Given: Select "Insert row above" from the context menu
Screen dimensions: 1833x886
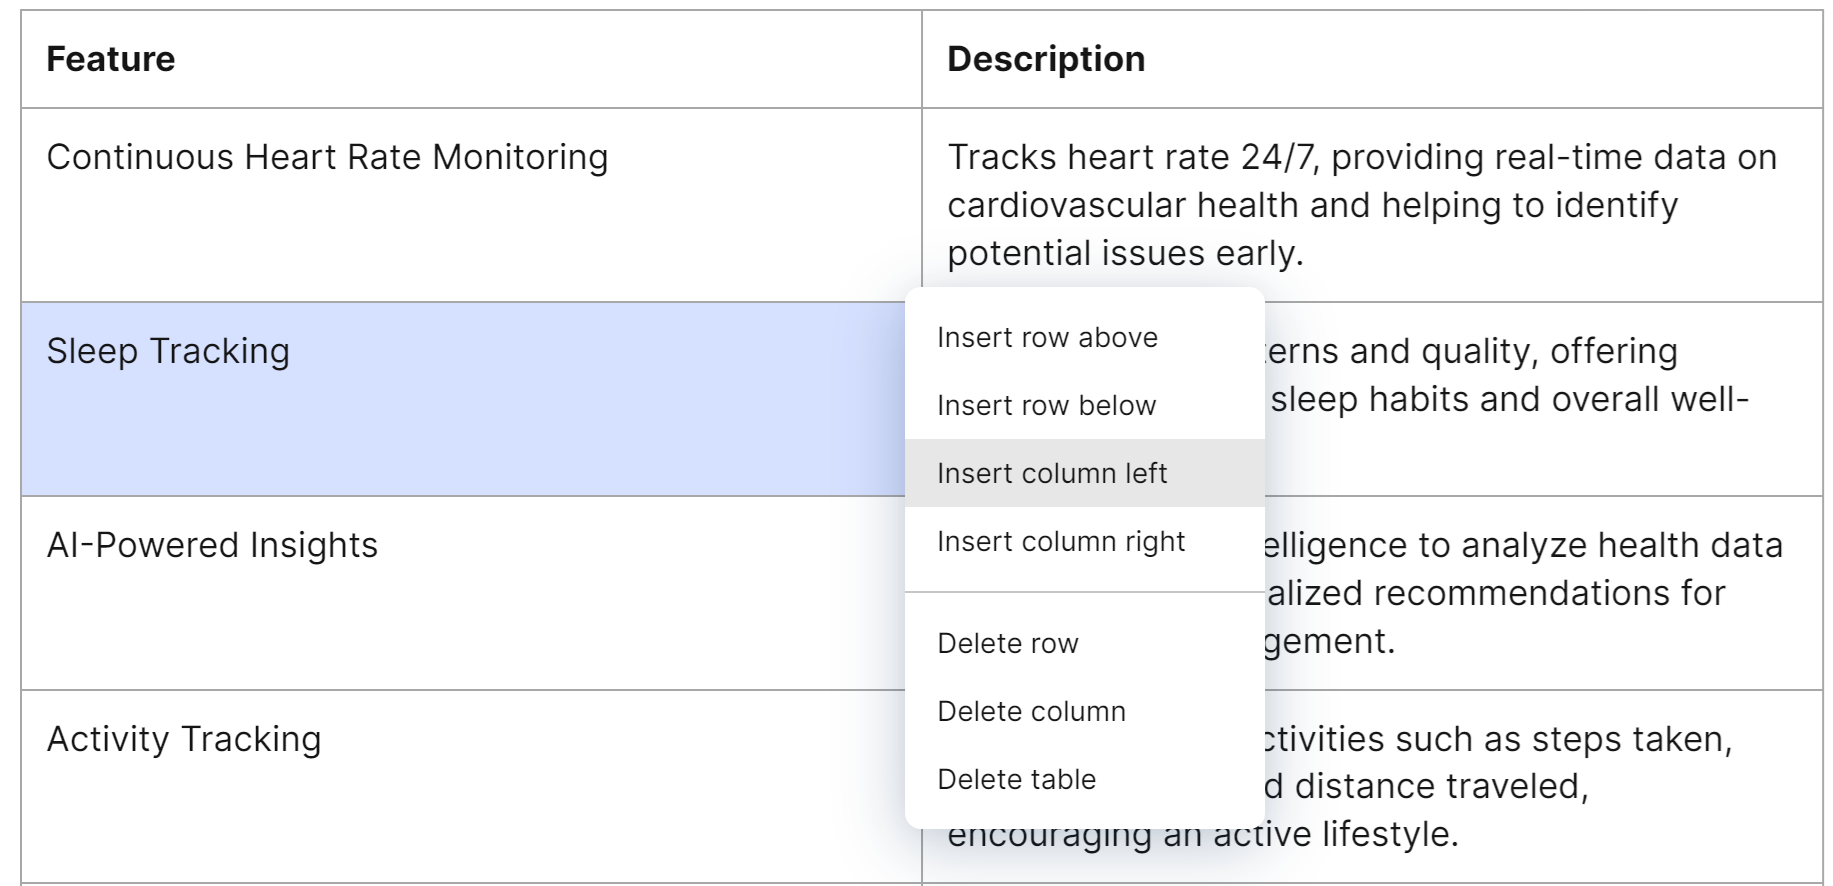Looking at the screenshot, I should (x=1047, y=337).
